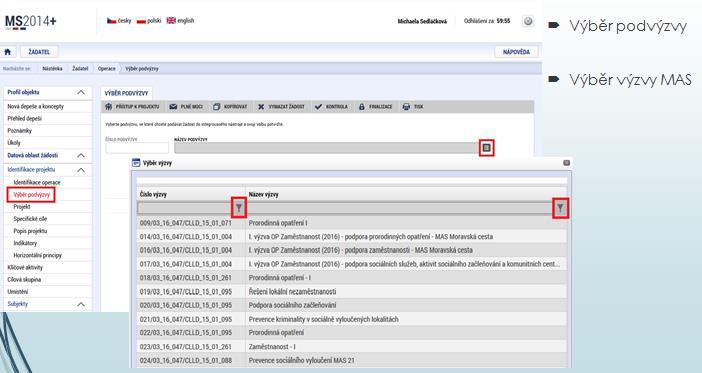Image resolution: width=702 pixels, height=373 pixels.
Task: Select row 022/03_16_047/CLLD_15_01_095
Action: click(x=352, y=333)
